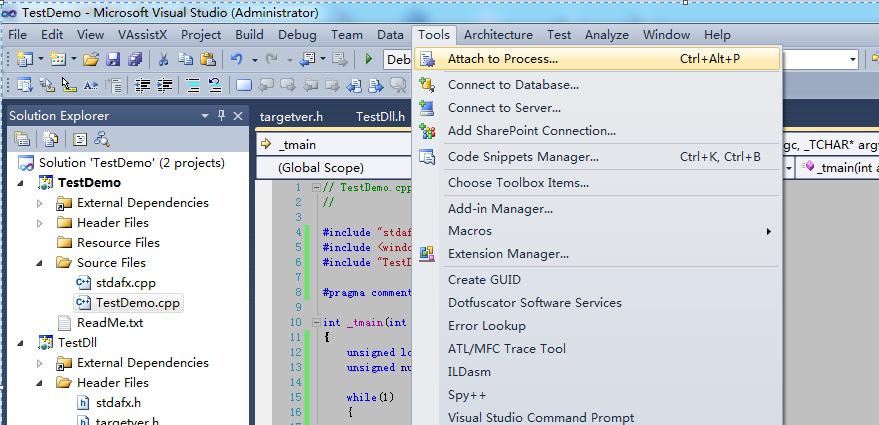Collapse code outlining at line 10

coord(317,322)
